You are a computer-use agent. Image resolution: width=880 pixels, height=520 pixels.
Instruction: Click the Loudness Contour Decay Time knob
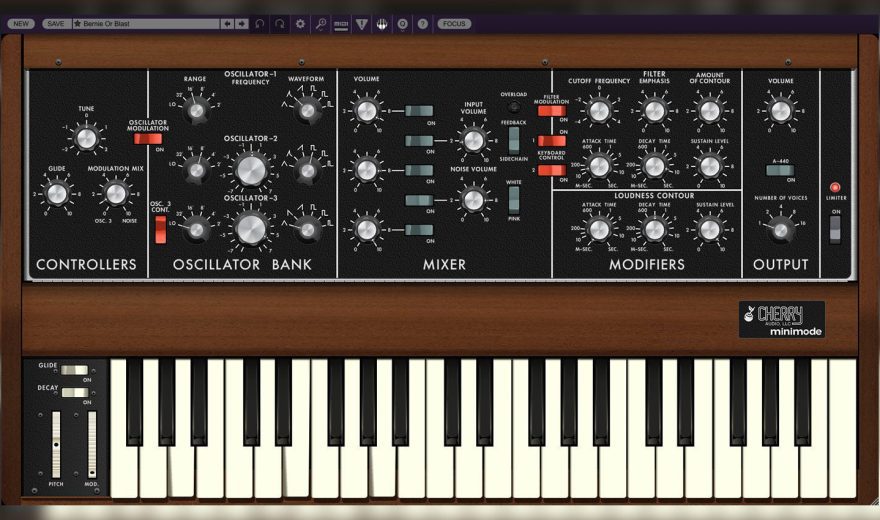click(x=654, y=229)
